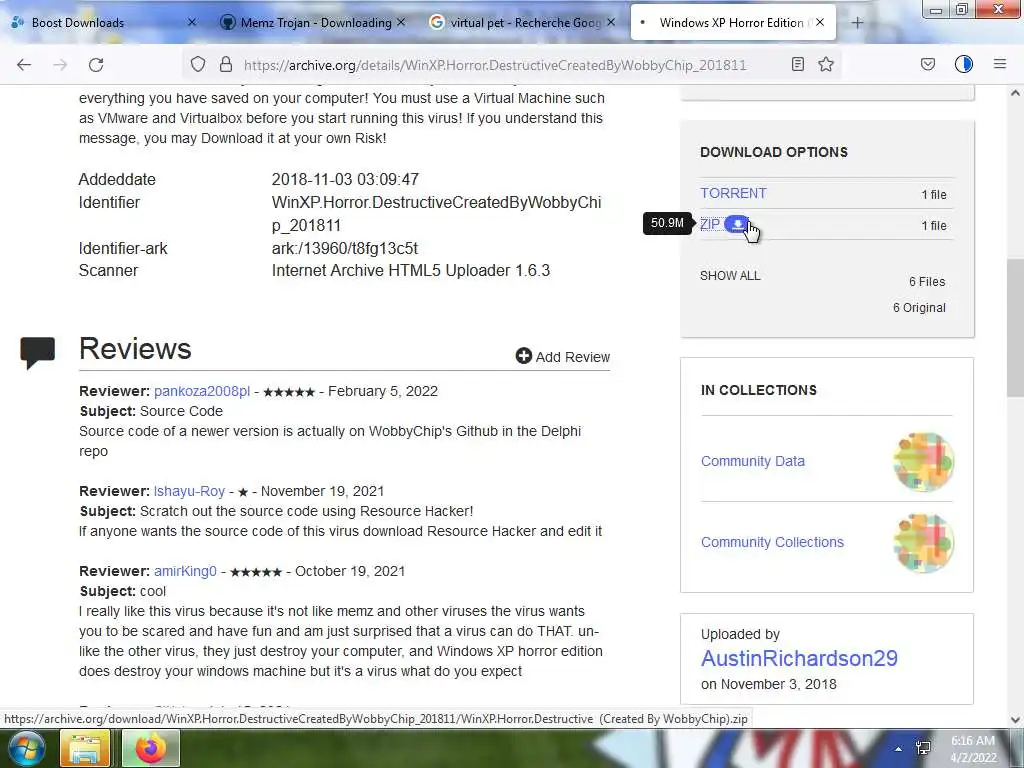
Task: Go back to the previous page
Action: tap(24, 65)
